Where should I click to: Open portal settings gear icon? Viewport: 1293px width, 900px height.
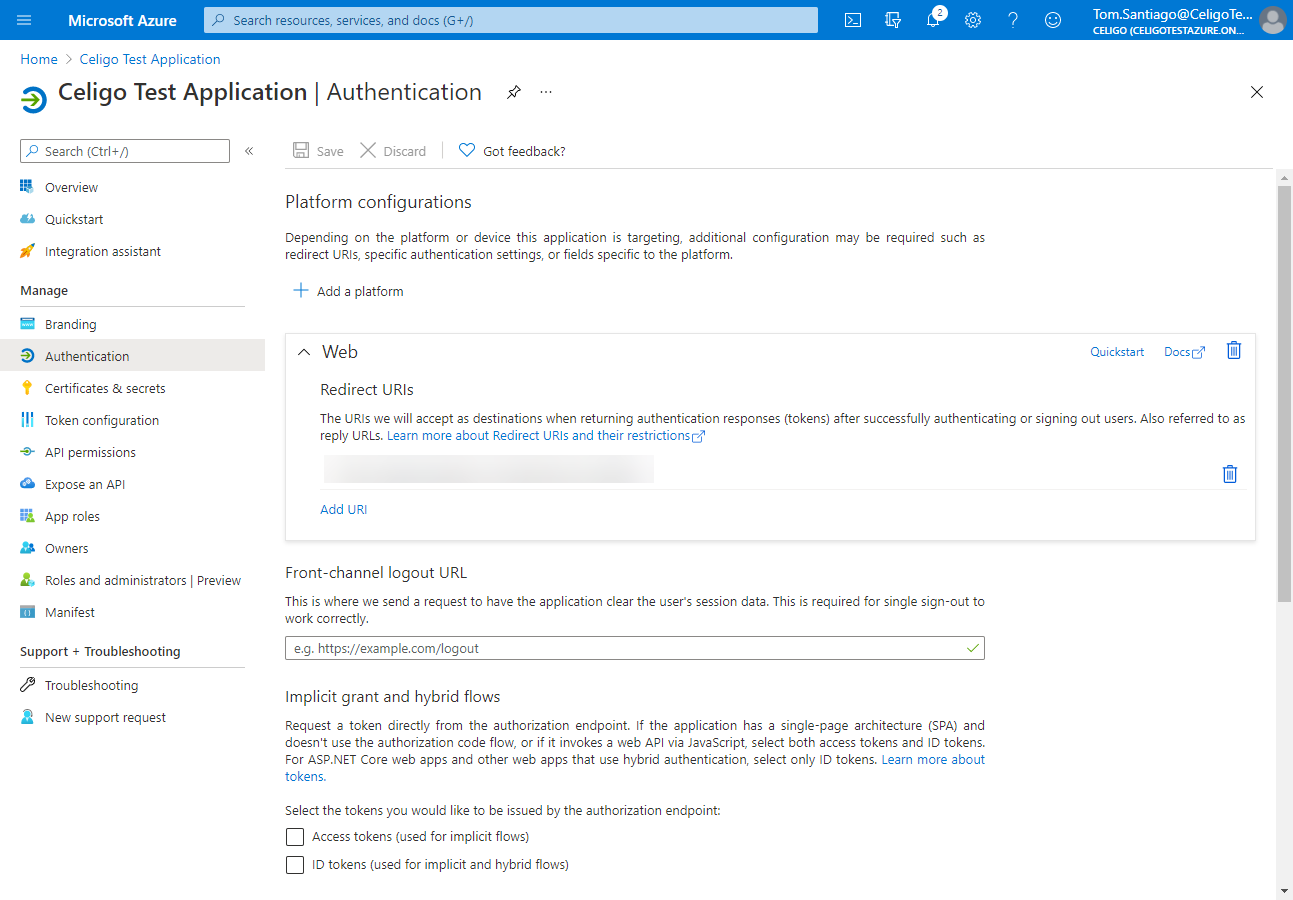[x=973, y=20]
